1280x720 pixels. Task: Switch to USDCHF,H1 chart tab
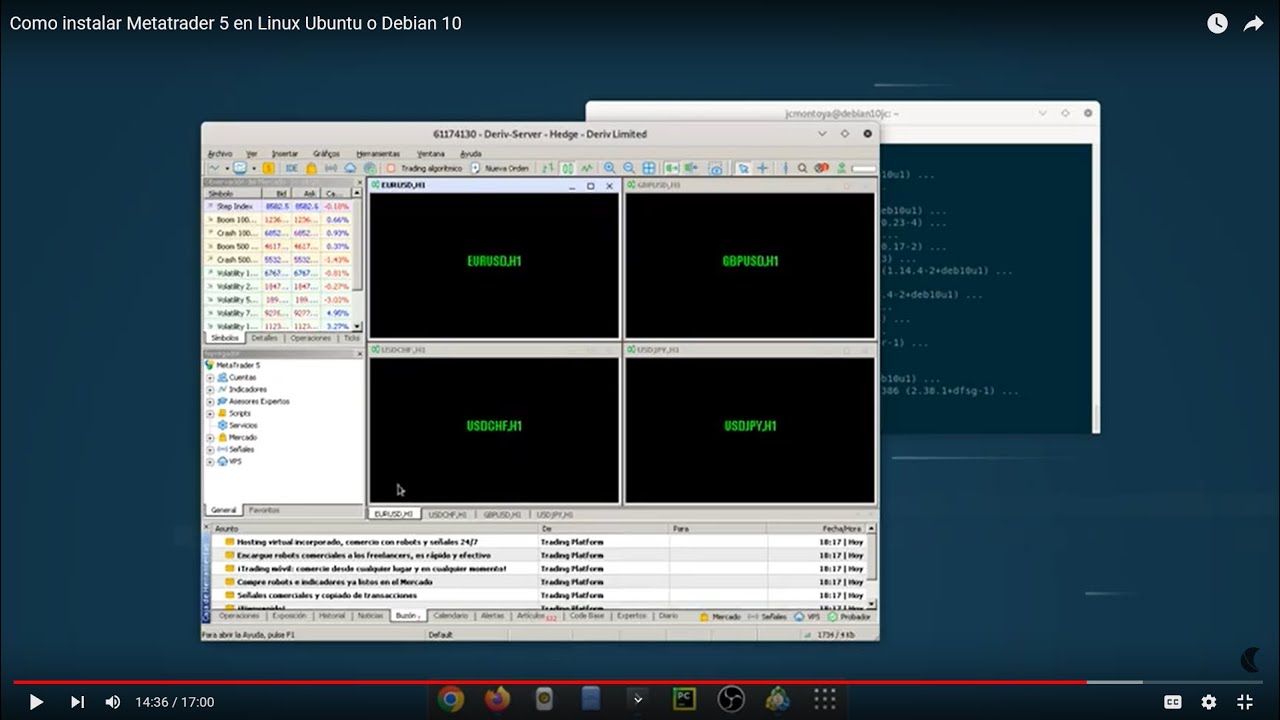[447, 515]
